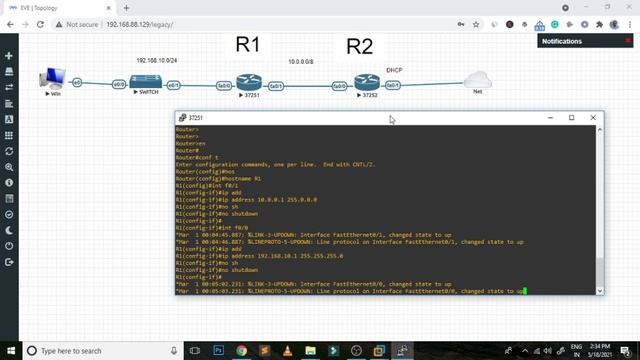Open the Chrome profile avatar
Screen dimensions: 640x360
click(x=614, y=24)
